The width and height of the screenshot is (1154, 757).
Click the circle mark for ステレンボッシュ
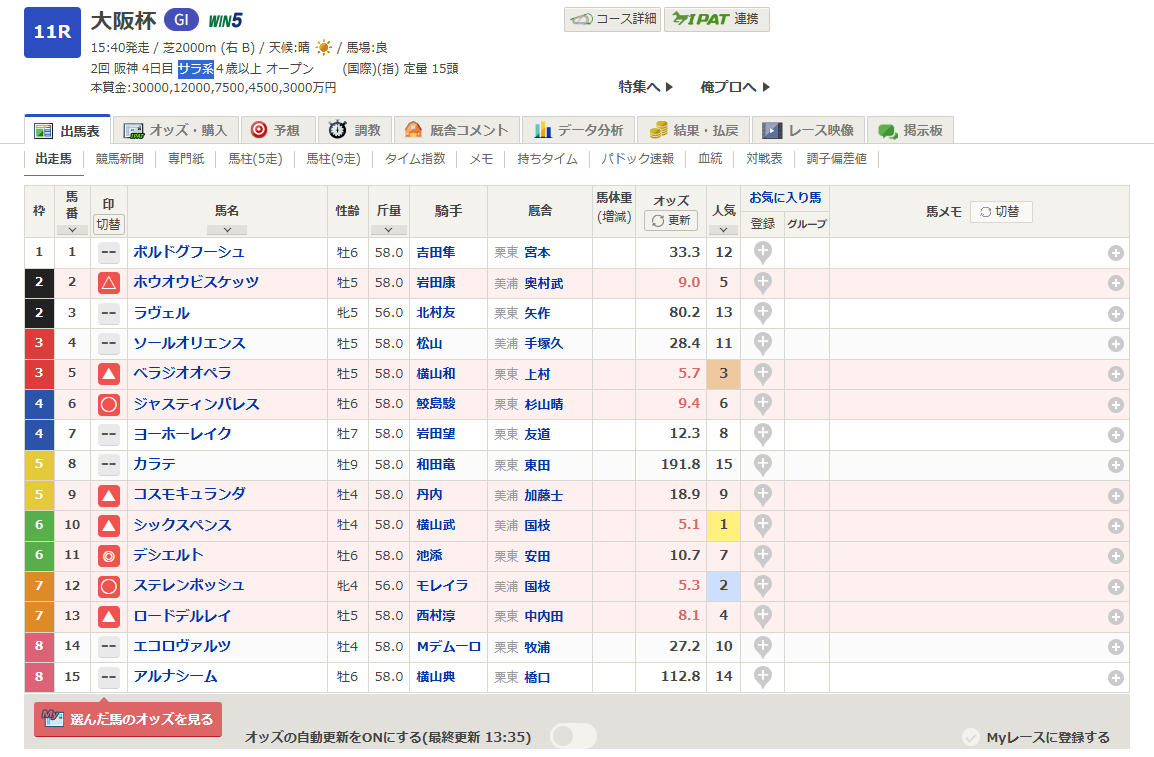pos(109,586)
